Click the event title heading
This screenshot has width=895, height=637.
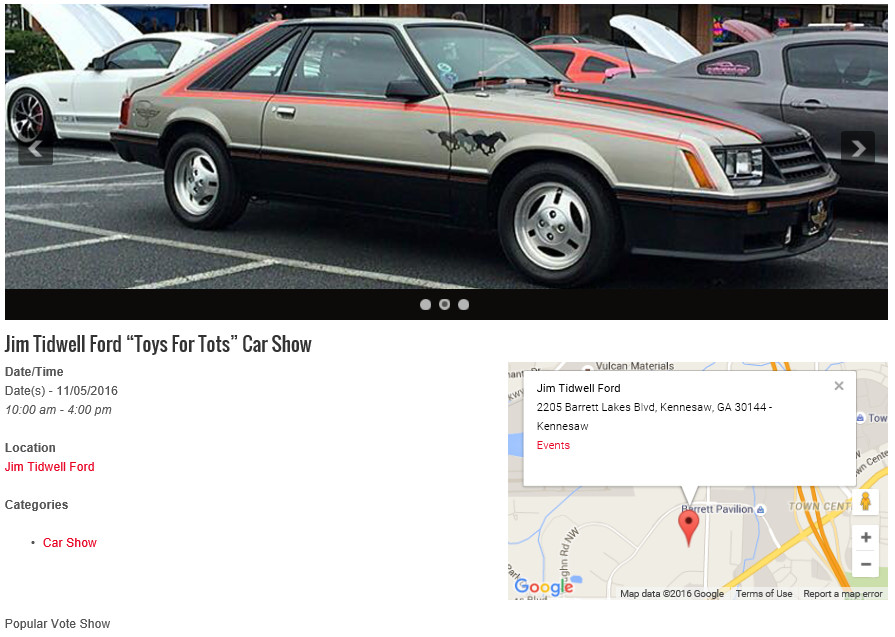(x=158, y=344)
